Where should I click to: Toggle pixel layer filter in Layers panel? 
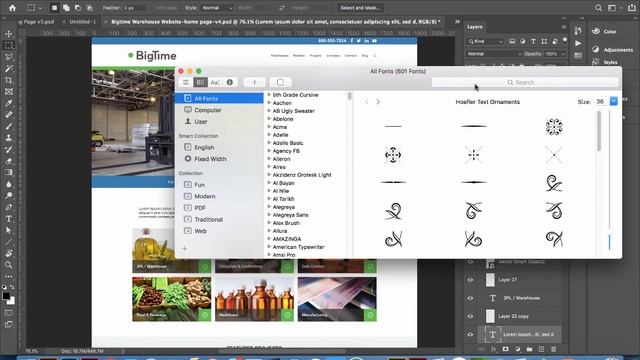[512, 41]
